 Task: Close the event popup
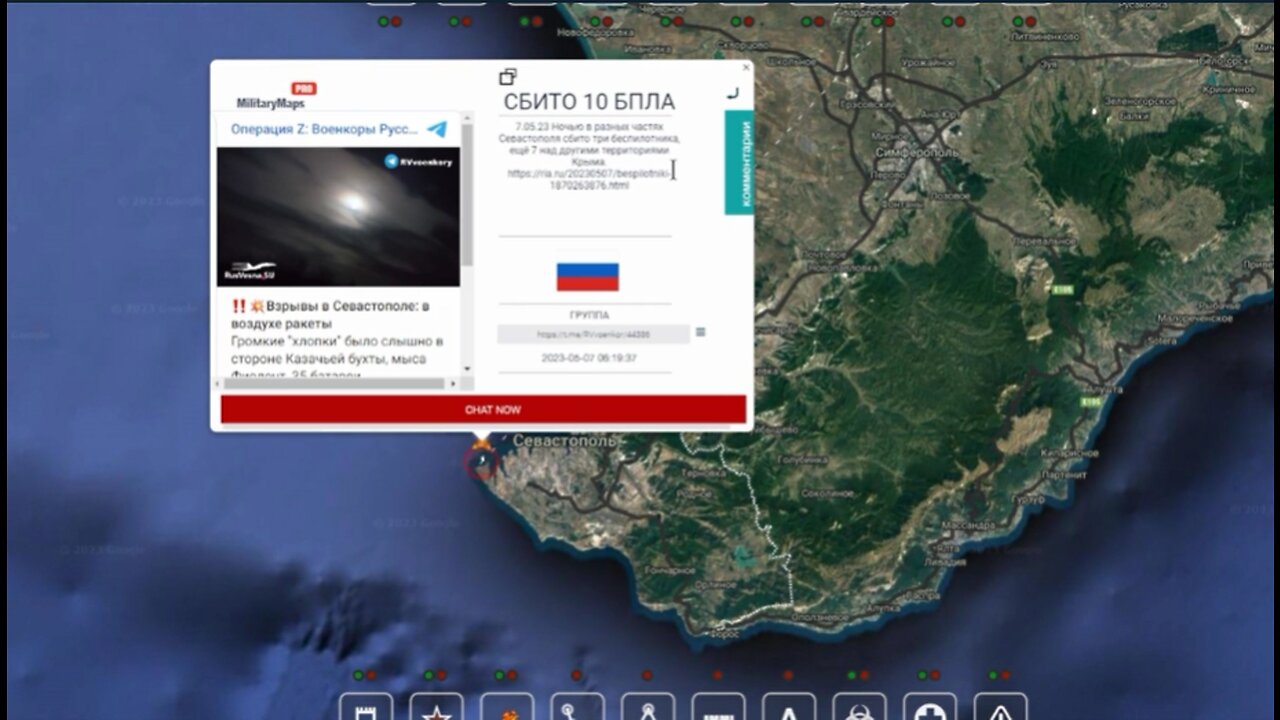(745, 68)
